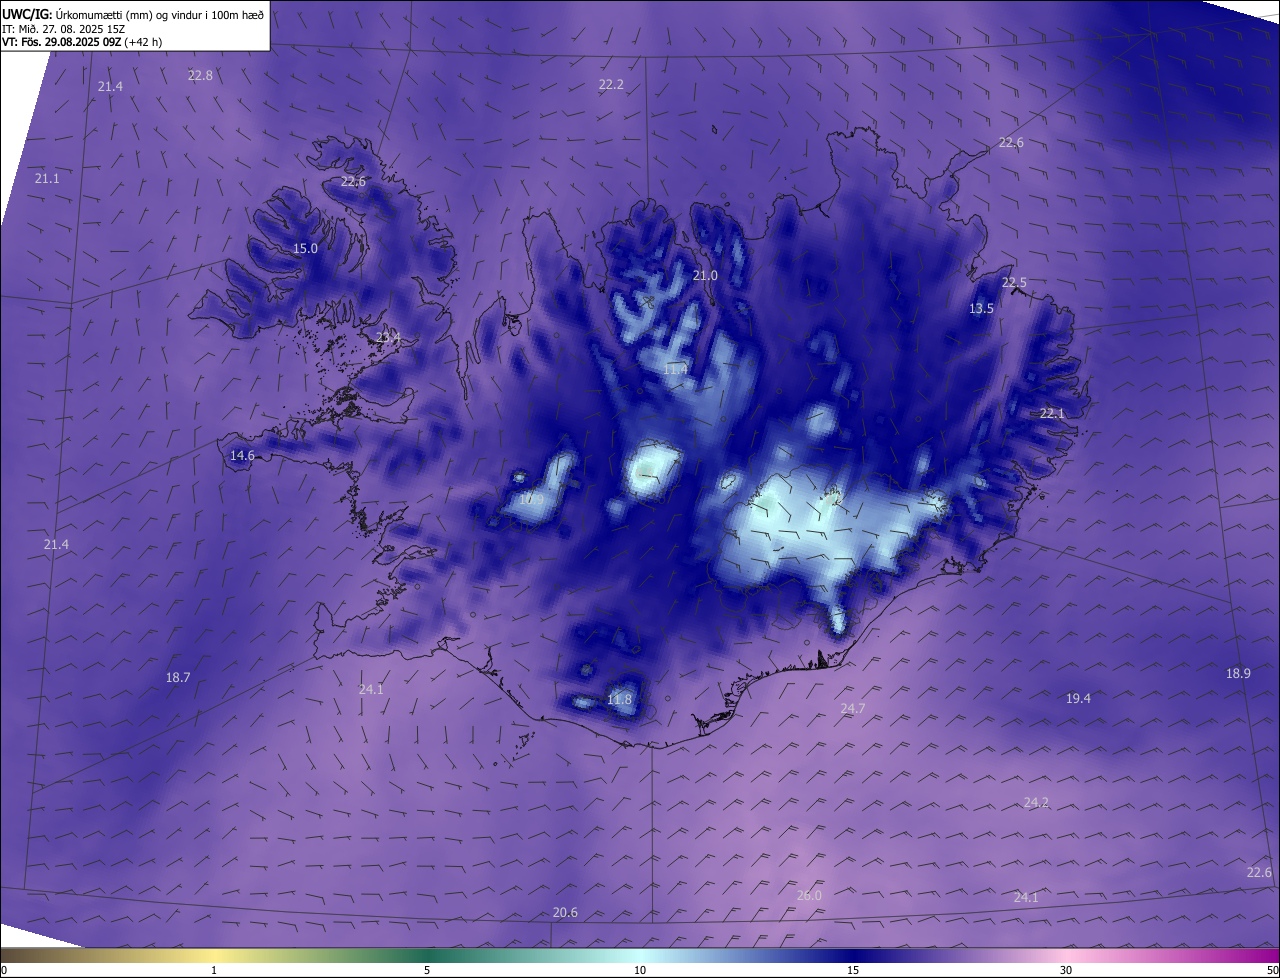Click the 11.4 value label
The width and height of the screenshot is (1280, 978).
675,369
